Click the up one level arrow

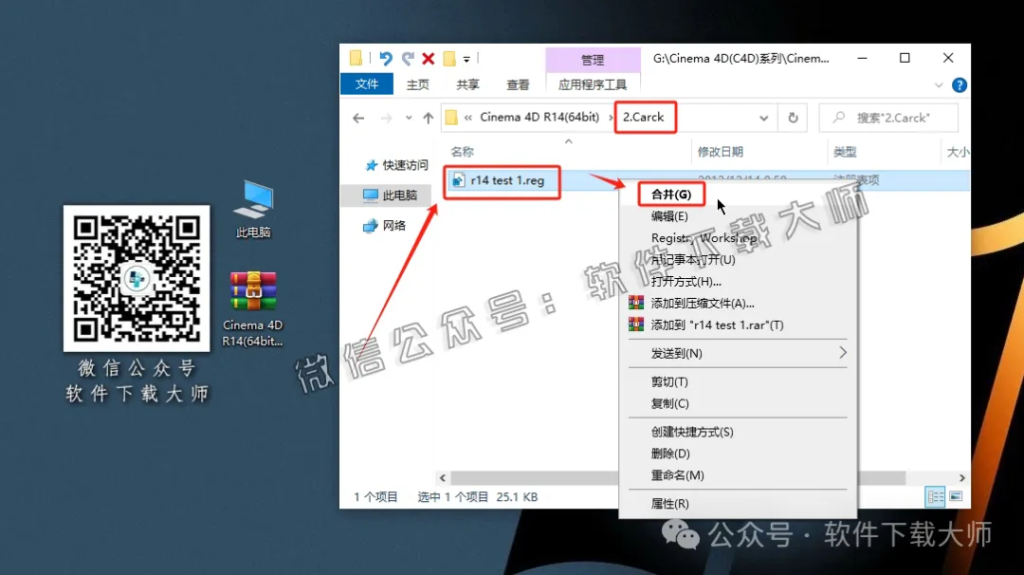tap(428, 118)
